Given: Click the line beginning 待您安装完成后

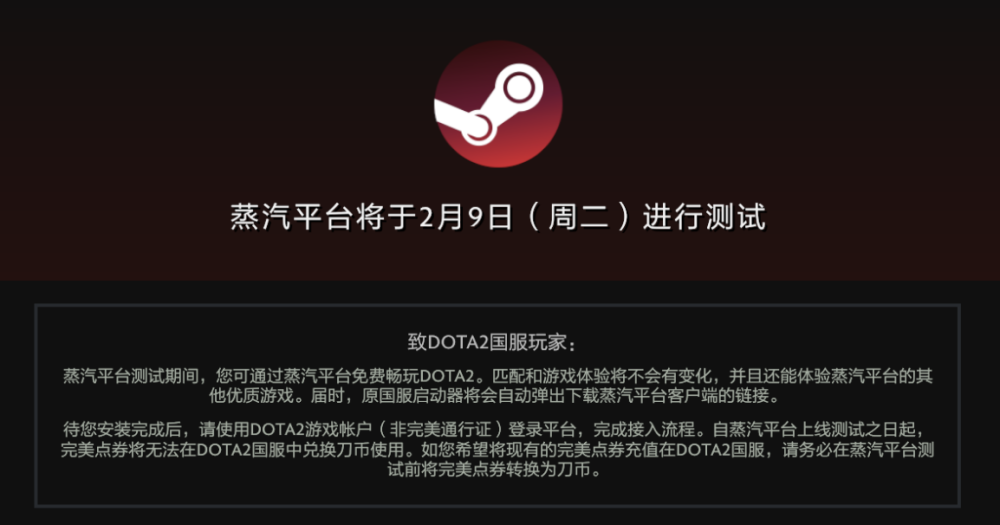Looking at the screenshot, I should pyautogui.click(x=494, y=429).
